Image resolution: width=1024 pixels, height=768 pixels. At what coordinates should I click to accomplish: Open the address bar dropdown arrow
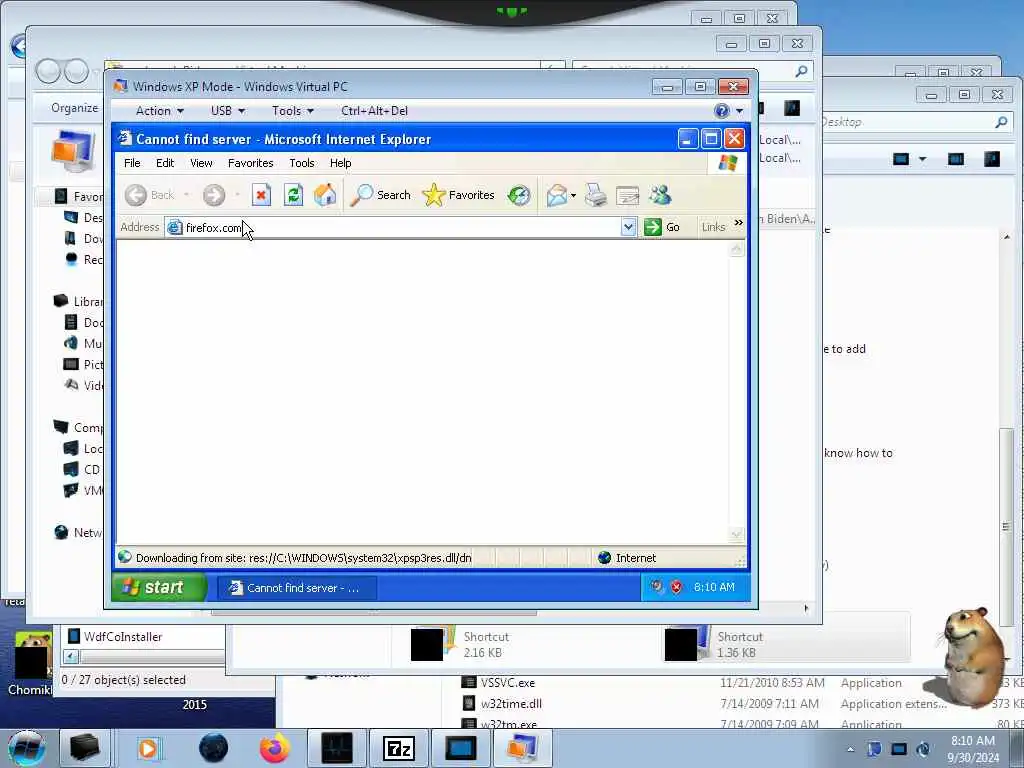(628, 227)
